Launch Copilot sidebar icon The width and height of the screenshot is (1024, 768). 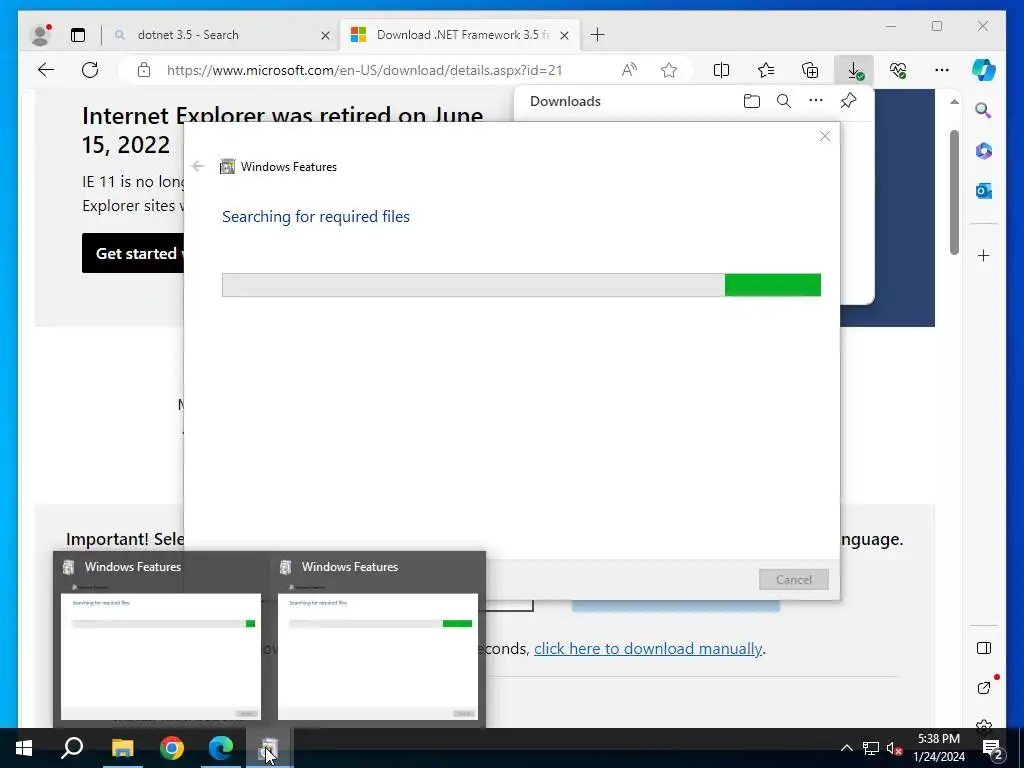click(984, 70)
